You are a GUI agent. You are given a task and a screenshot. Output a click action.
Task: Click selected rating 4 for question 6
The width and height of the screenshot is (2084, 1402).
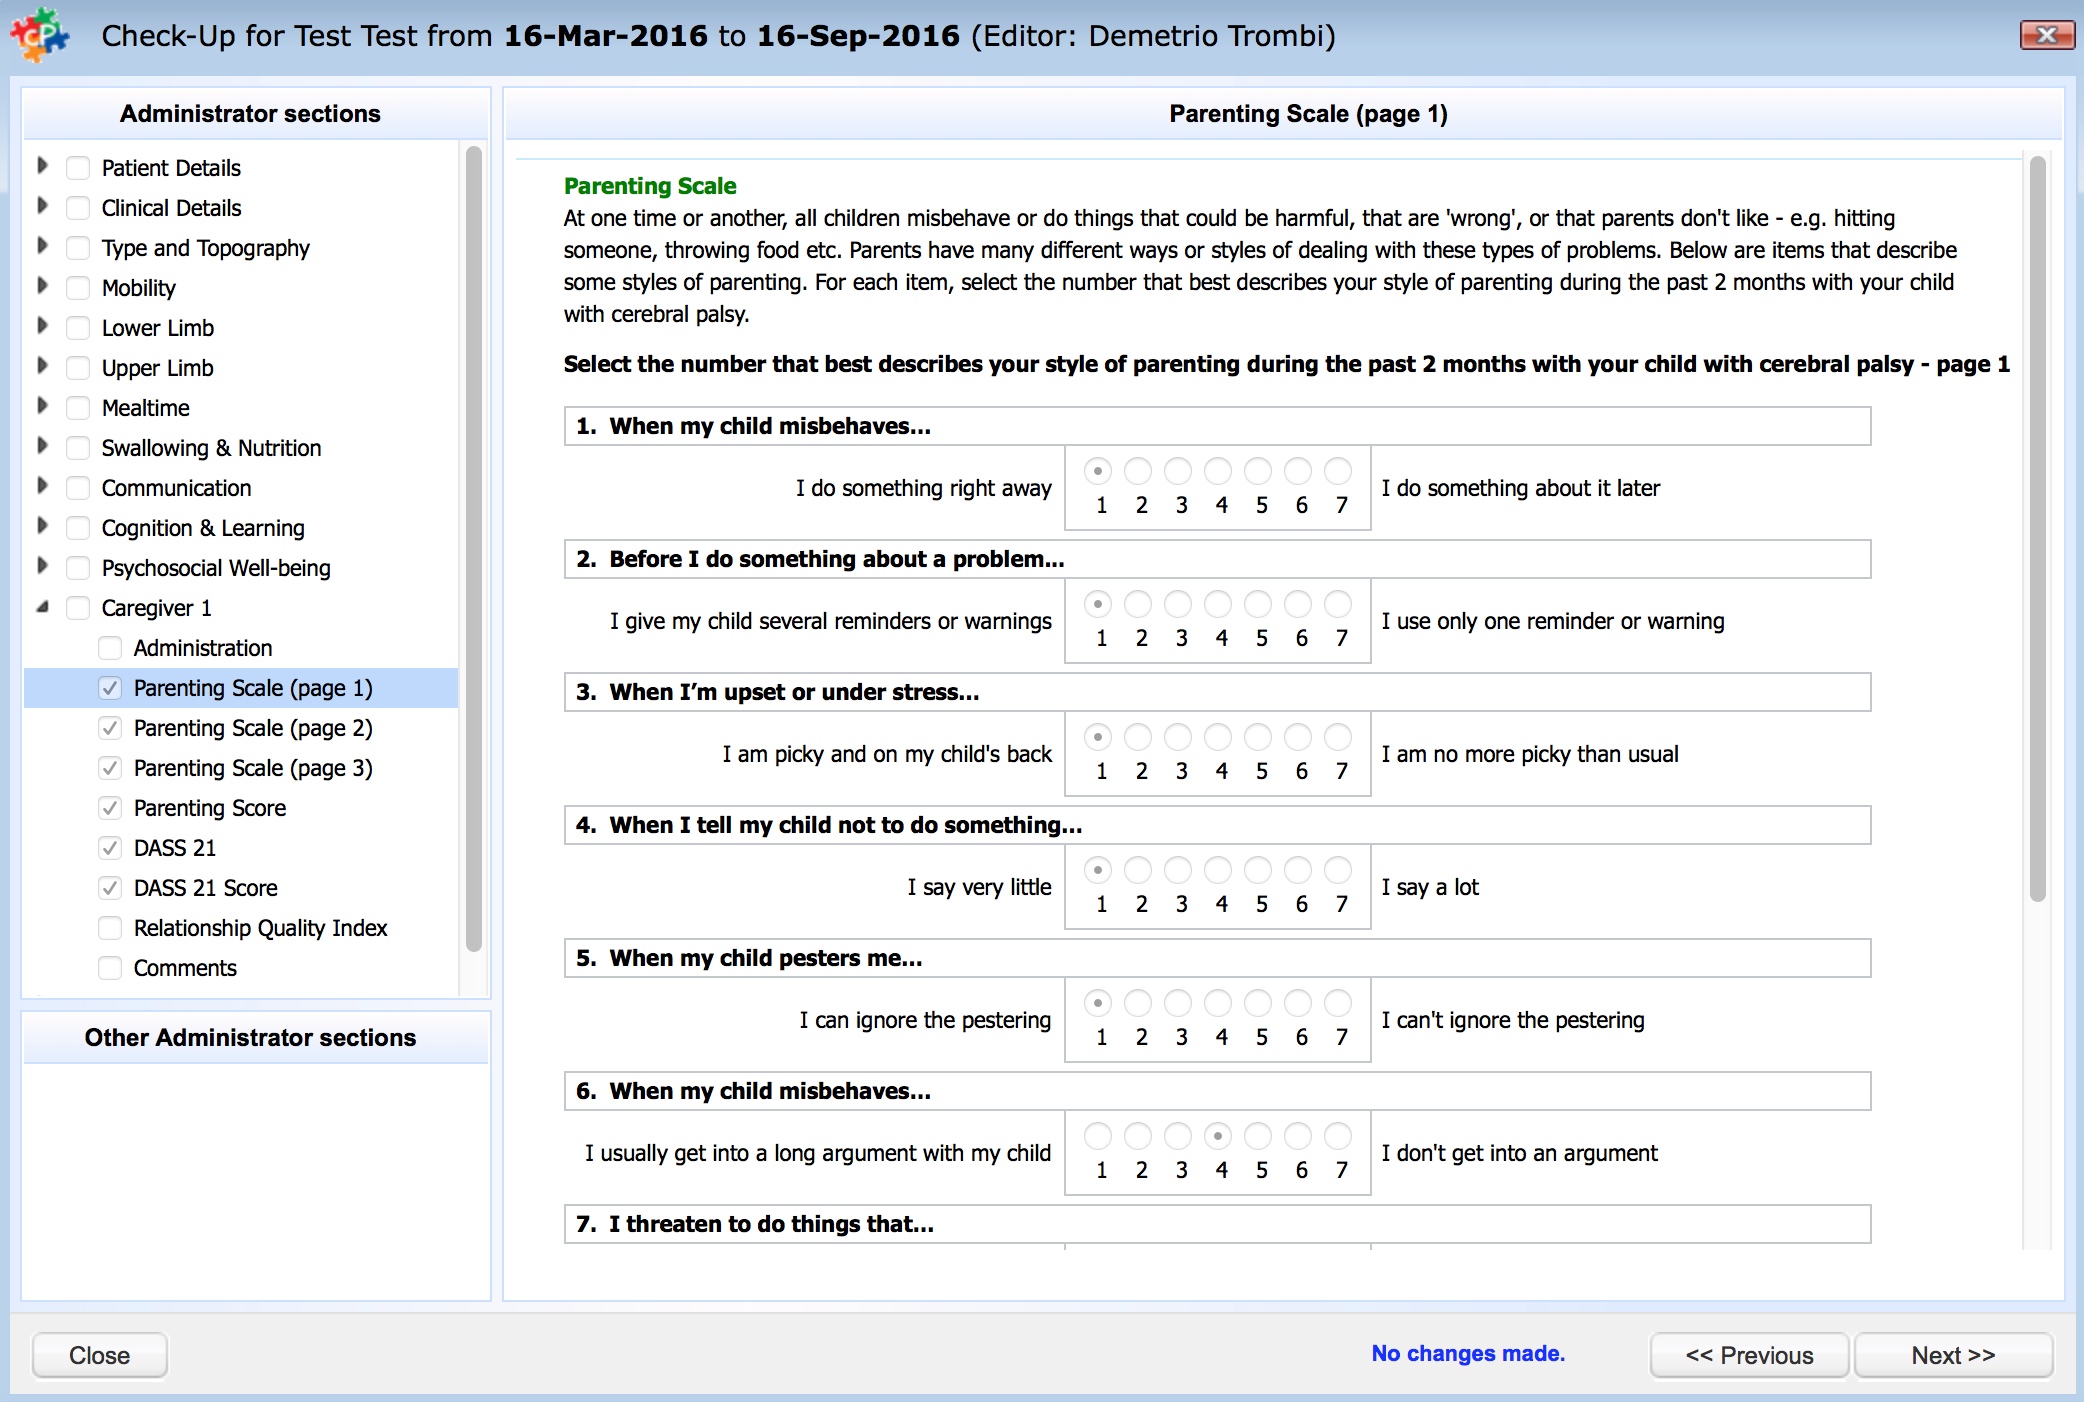coord(1218,1135)
